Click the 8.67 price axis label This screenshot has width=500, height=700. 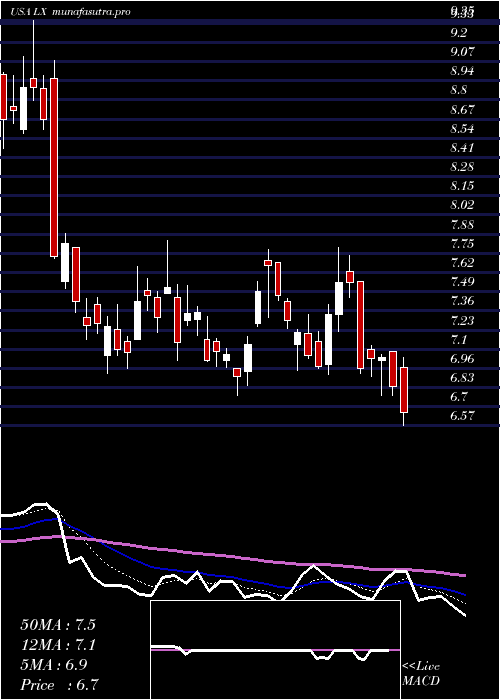[462, 109]
